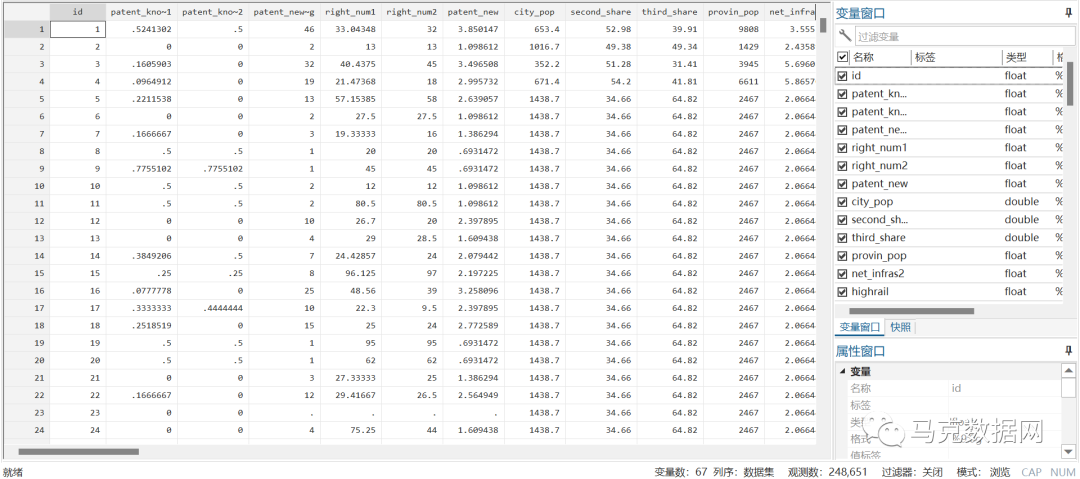Select the right_num1 data column header

point(351,12)
